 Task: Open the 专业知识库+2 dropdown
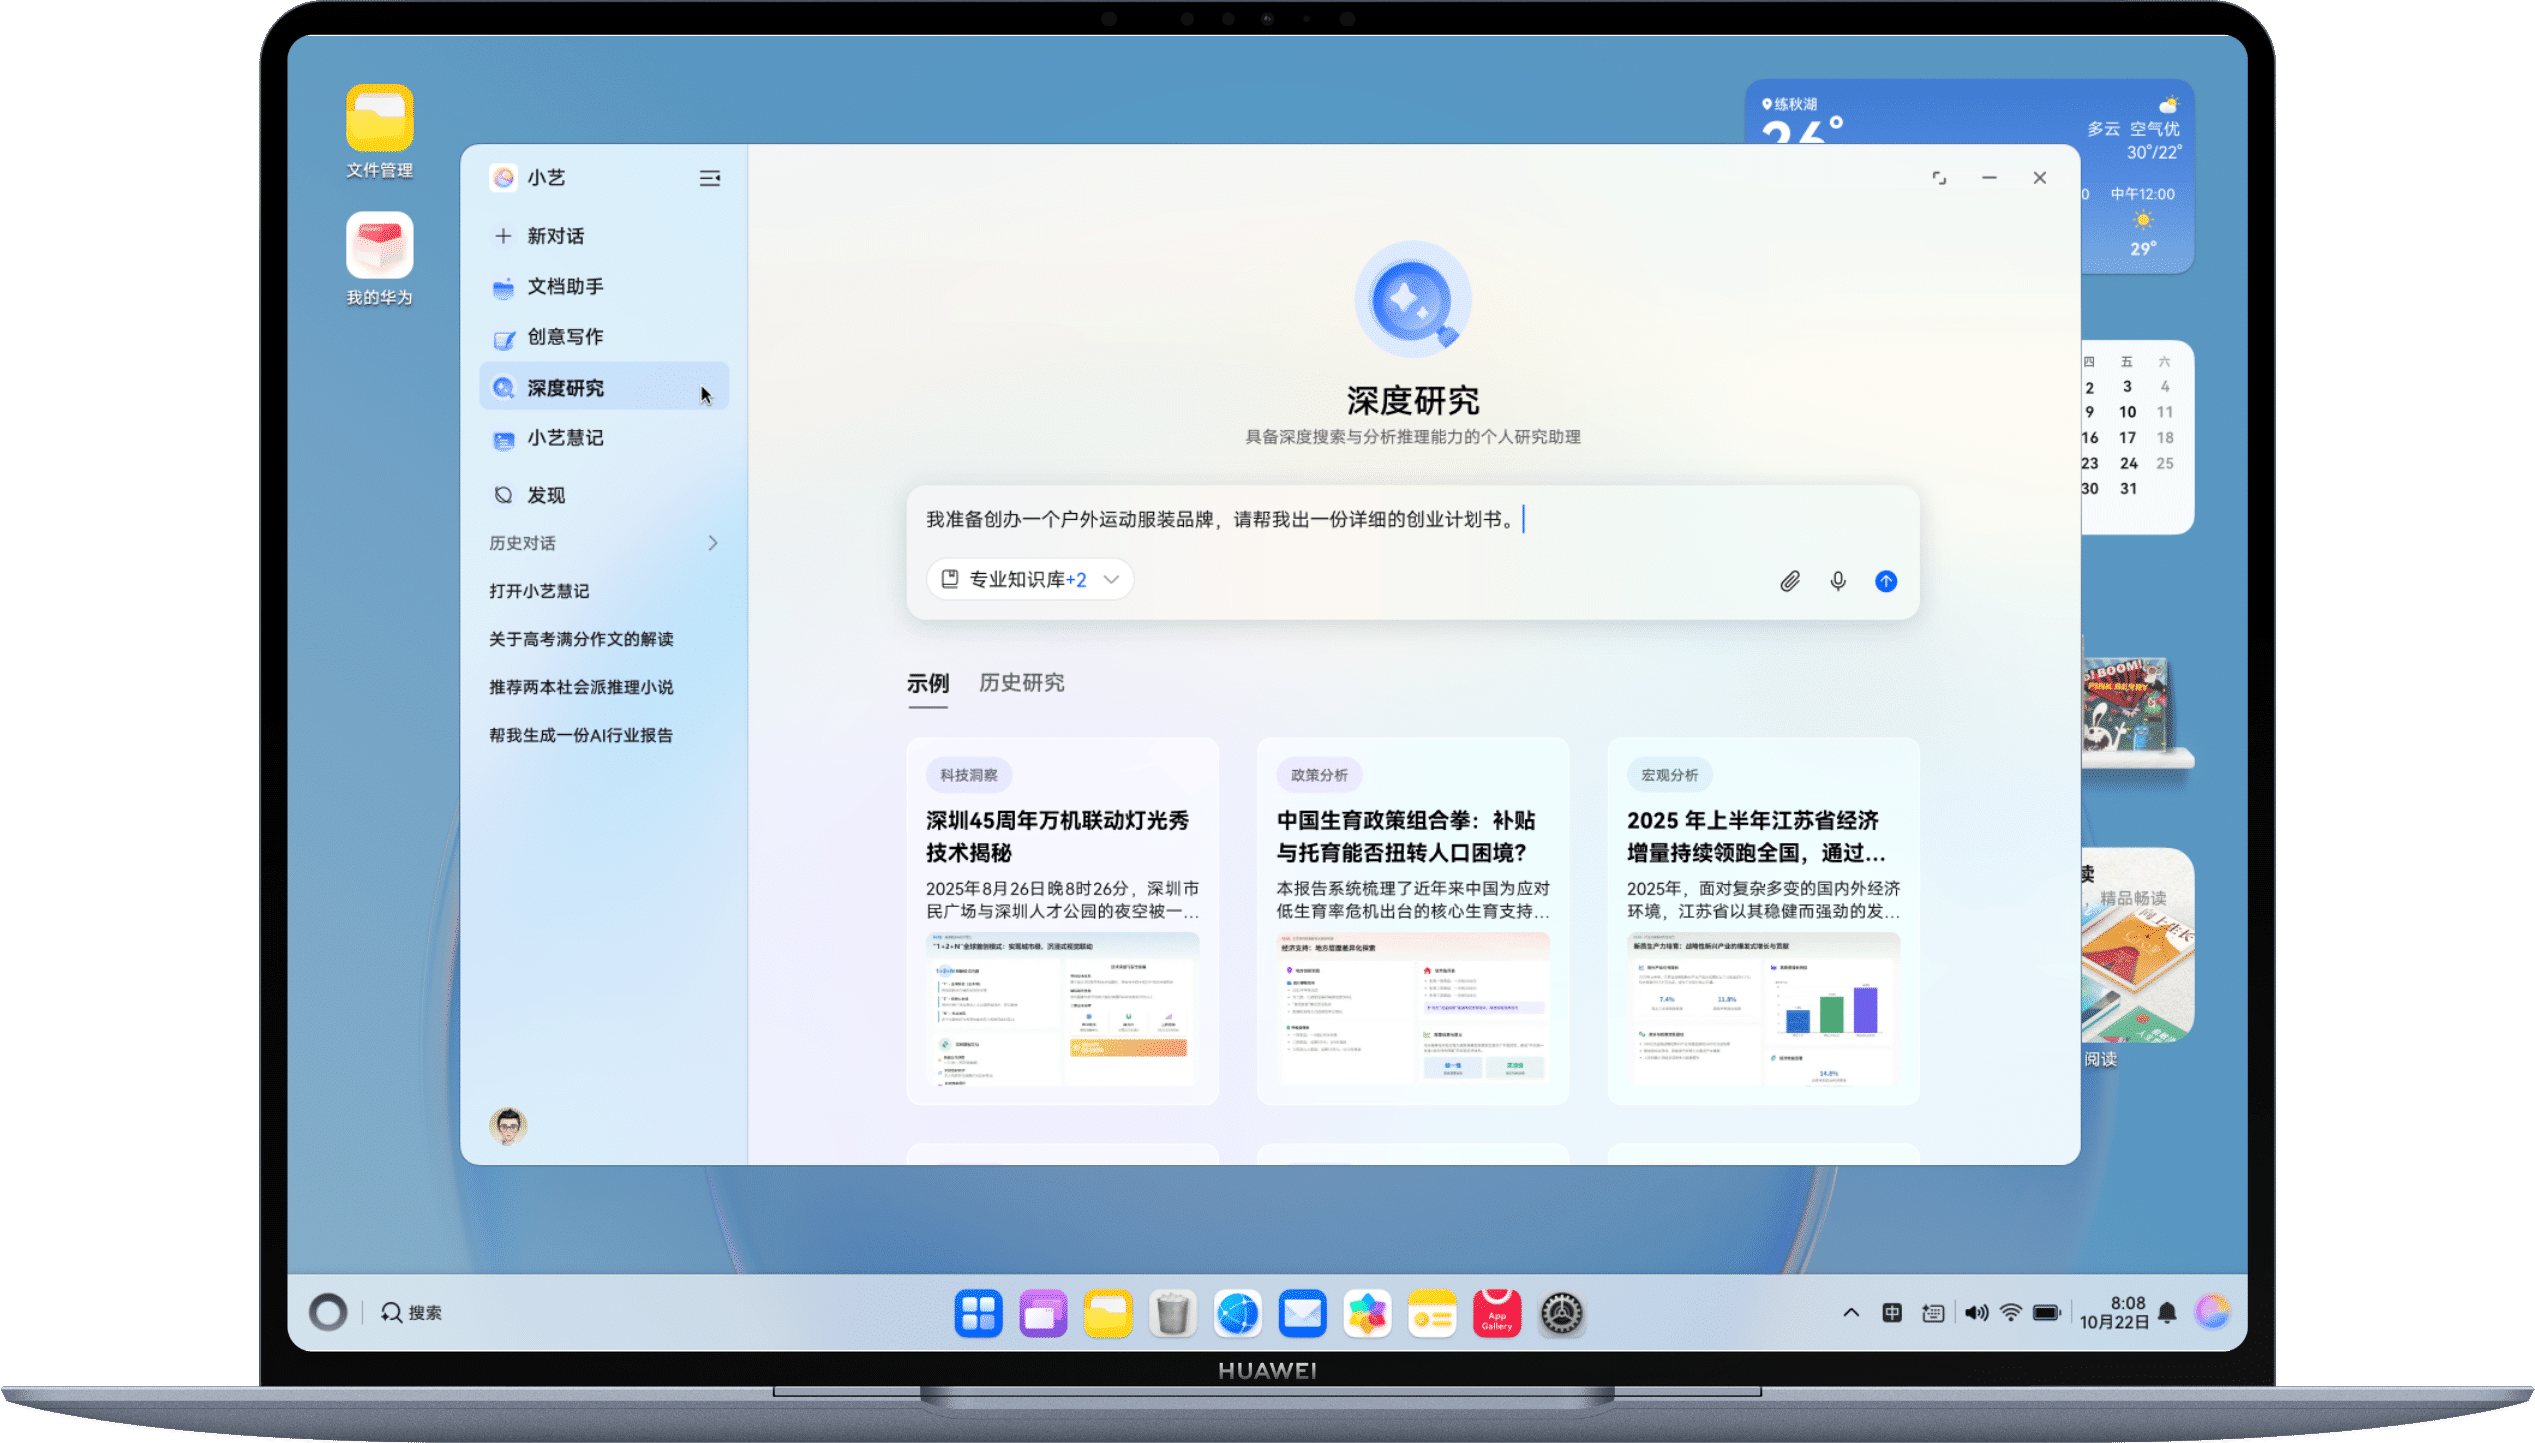[x=1029, y=579]
